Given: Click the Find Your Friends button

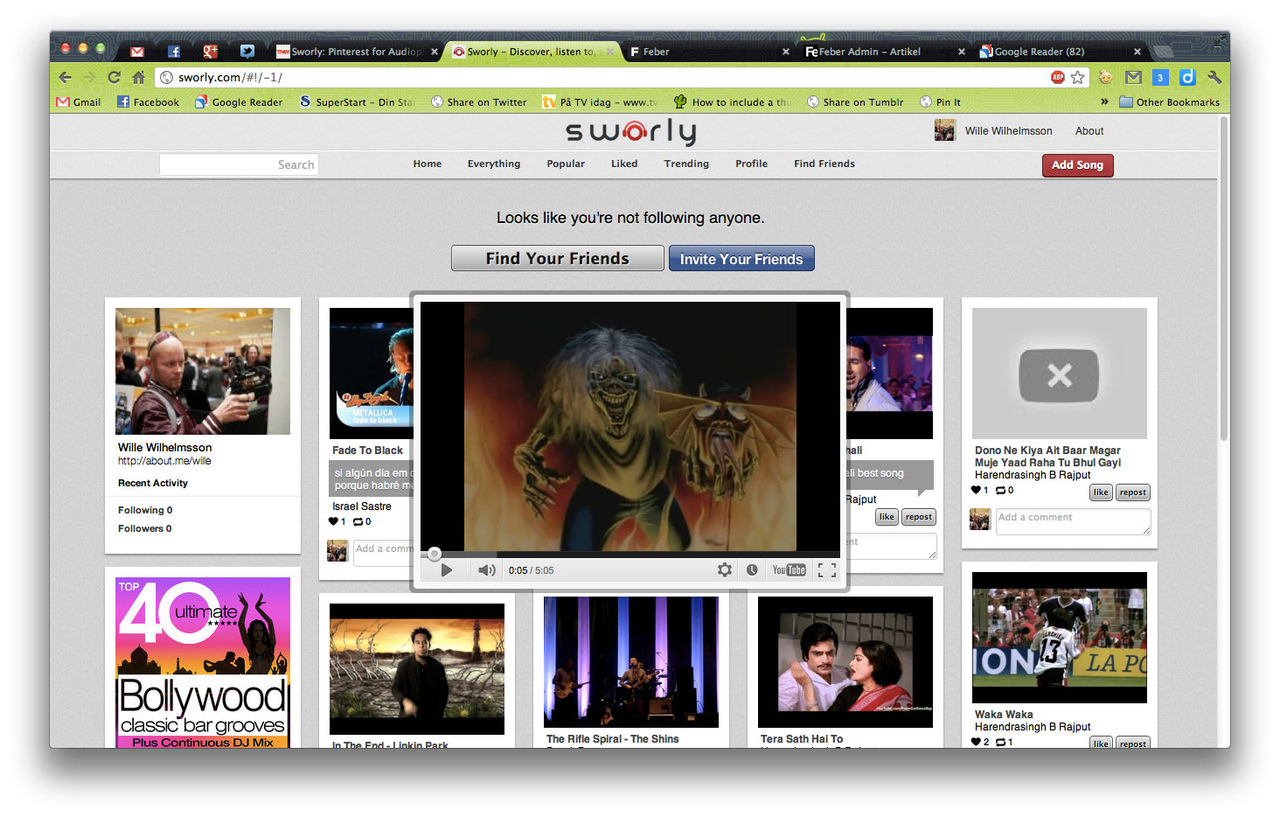Looking at the screenshot, I should (557, 258).
